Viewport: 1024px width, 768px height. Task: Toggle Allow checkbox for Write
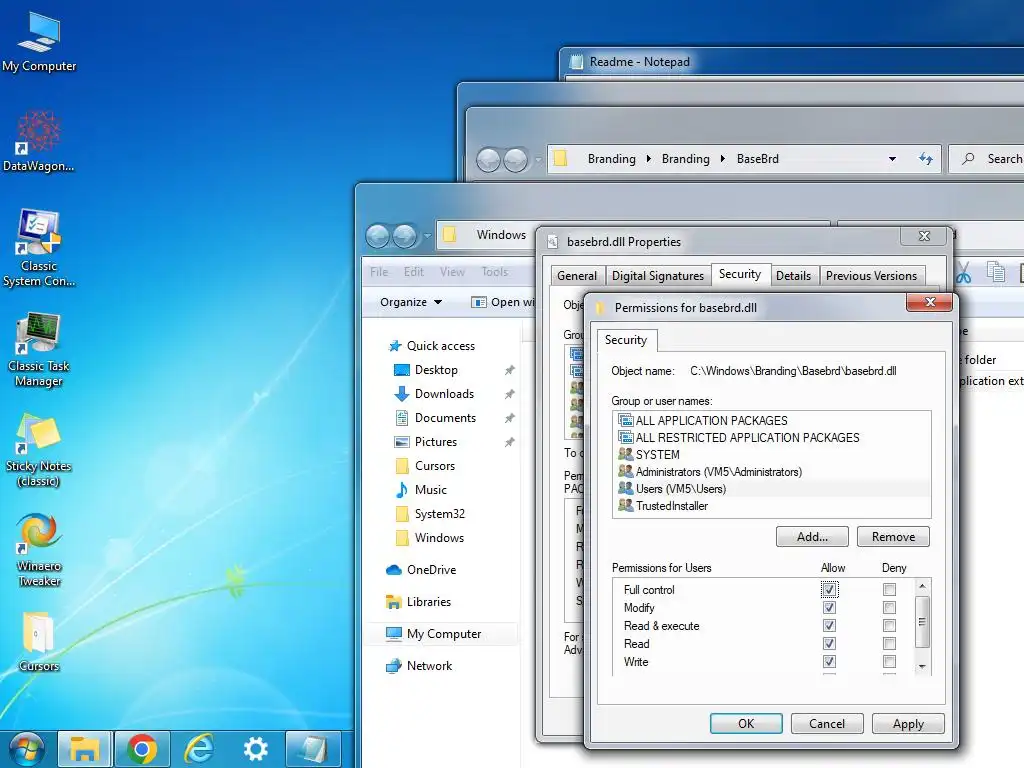click(x=829, y=662)
